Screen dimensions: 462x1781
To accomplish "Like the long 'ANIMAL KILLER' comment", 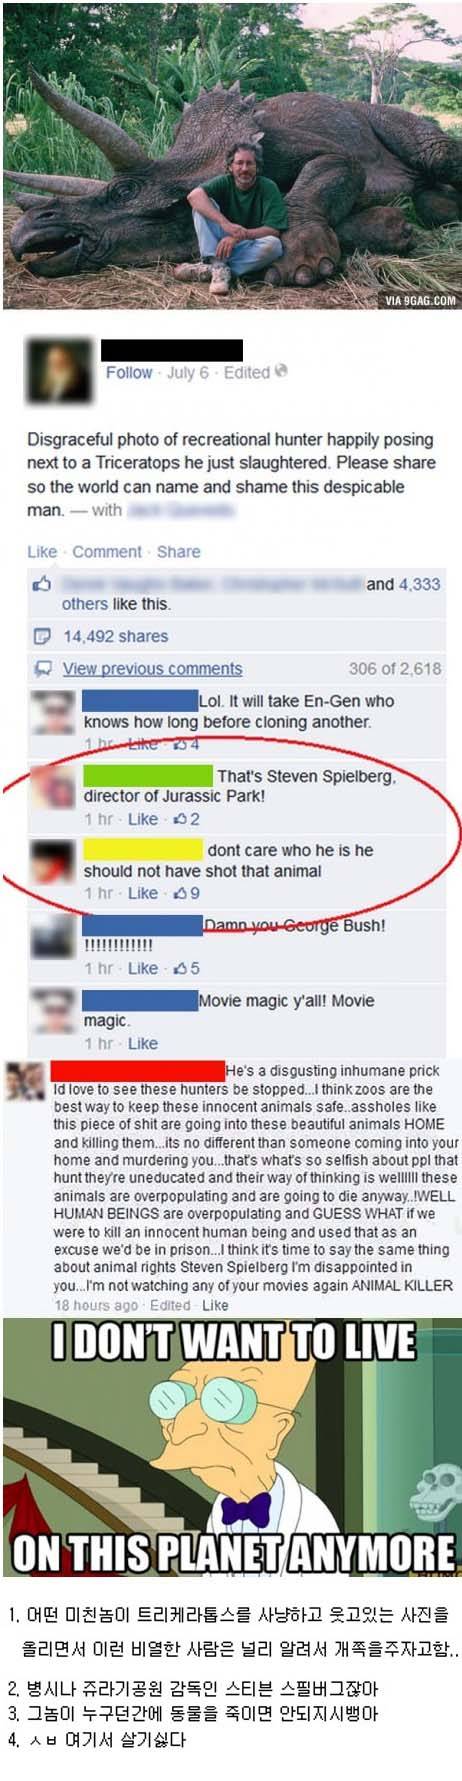I will tap(215, 1305).
